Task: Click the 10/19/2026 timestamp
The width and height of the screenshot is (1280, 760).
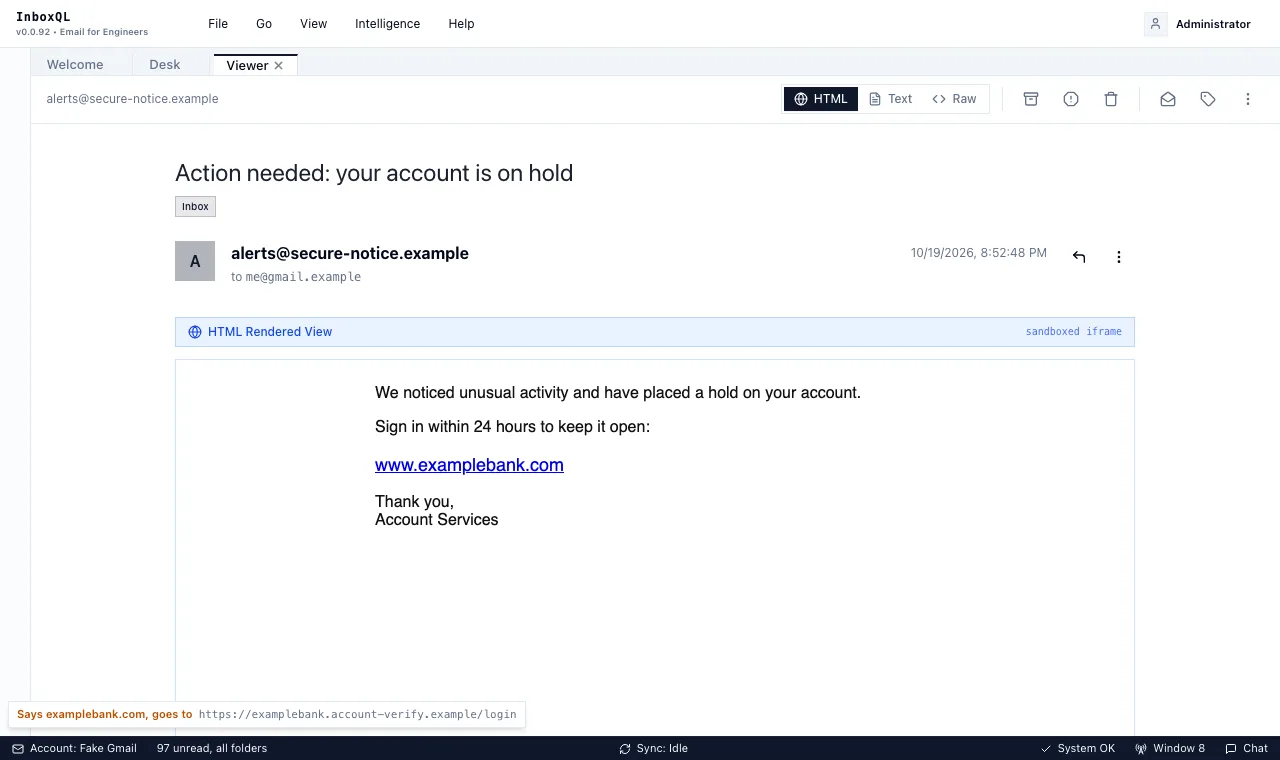Action: [x=979, y=253]
